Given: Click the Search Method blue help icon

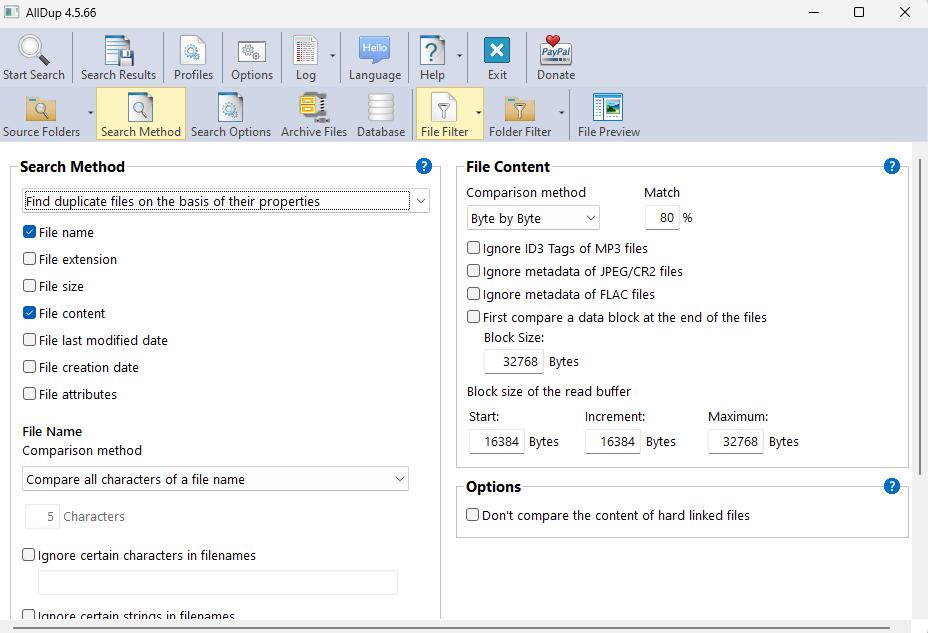Looking at the screenshot, I should tap(424, 166).
